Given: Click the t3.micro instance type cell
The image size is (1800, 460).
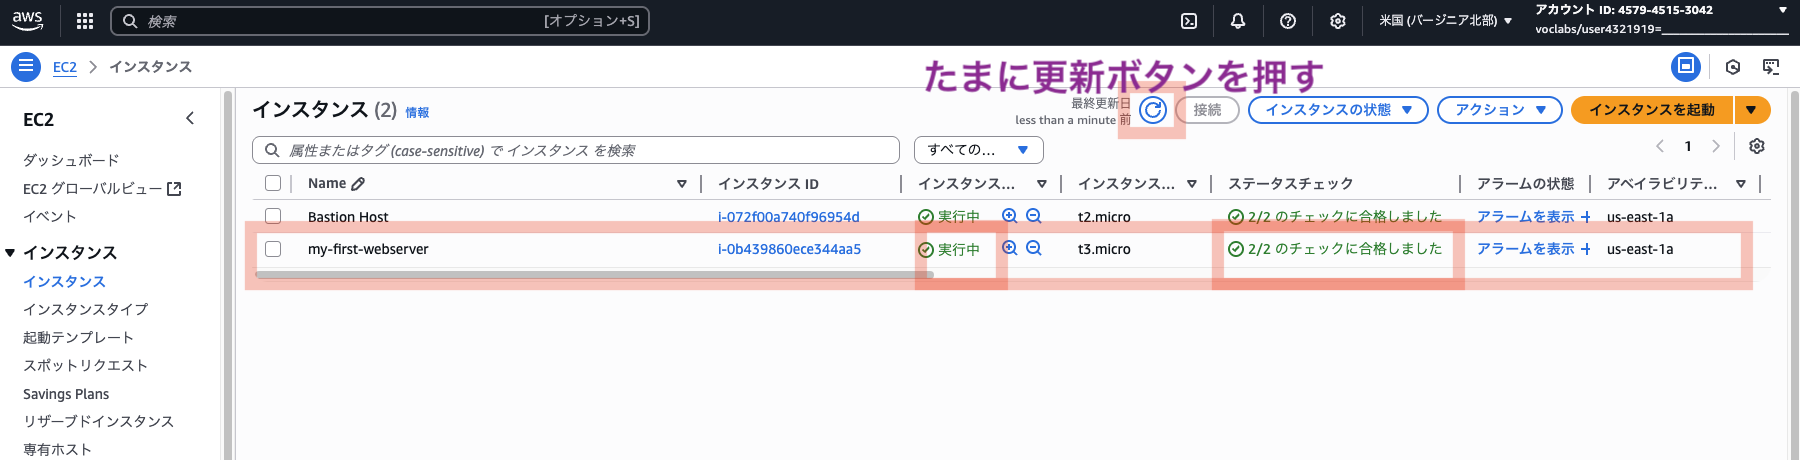Looking at the screenshot, I should 1104,249.
